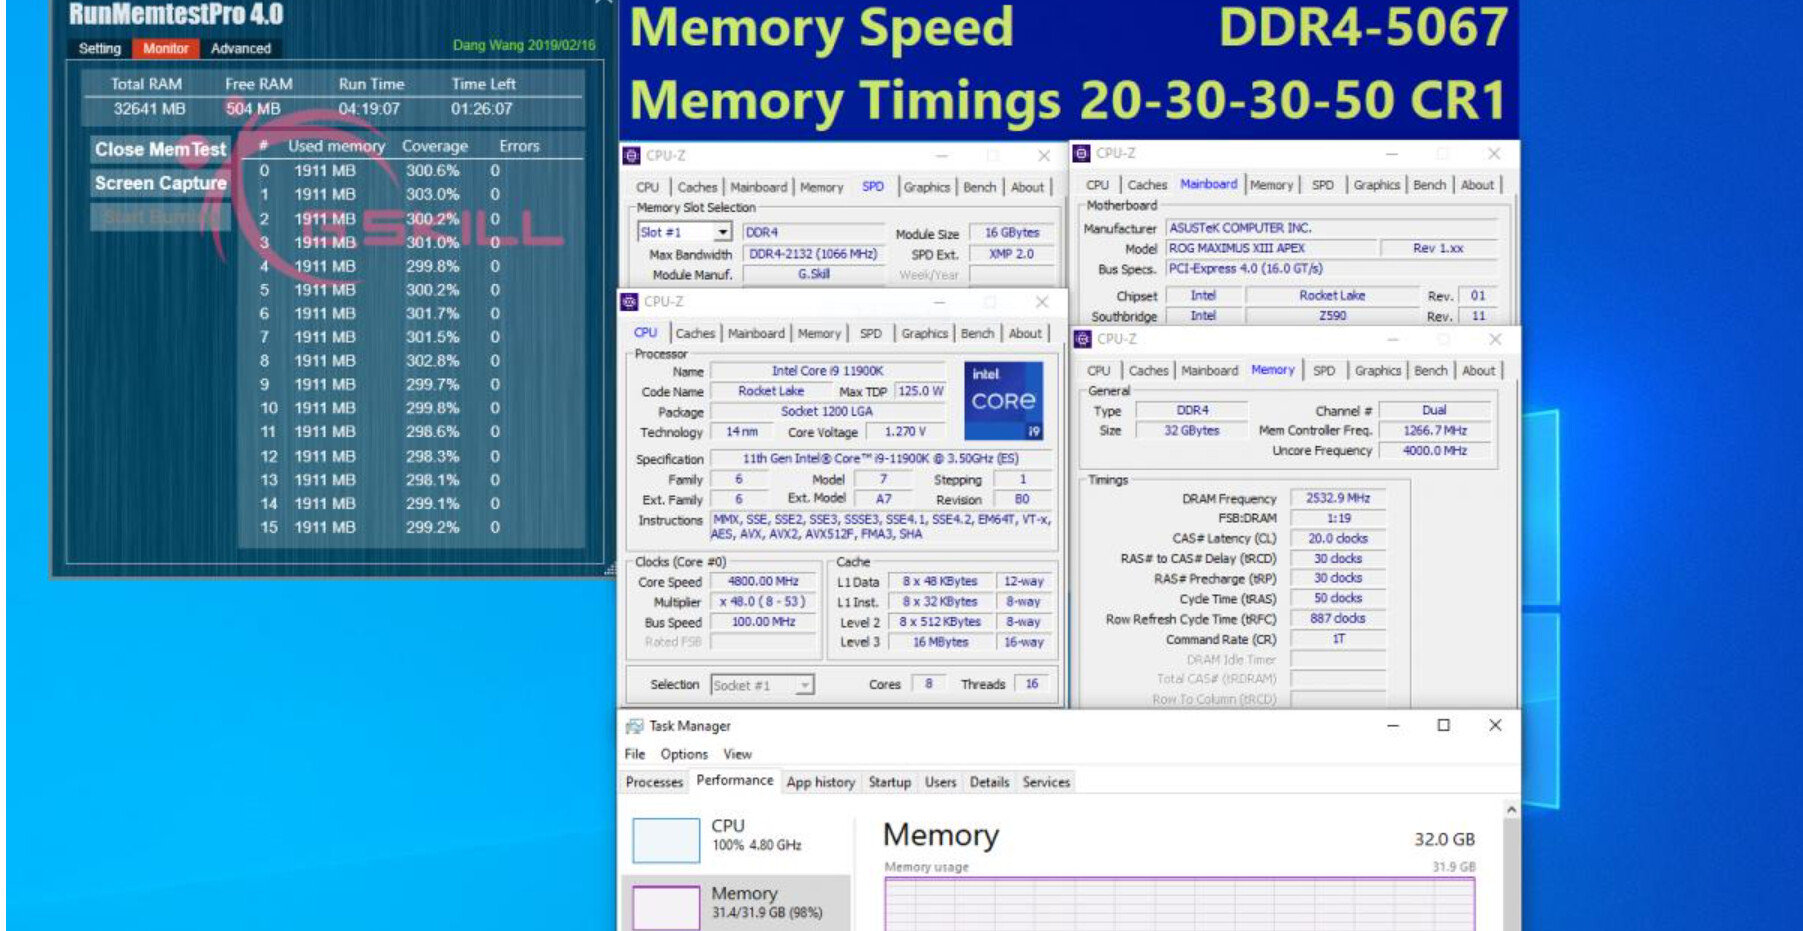1803x931 pixels.
Task: Click the CPU-Z icon in the SPD window title bar
Action: (x=631, y=156)
